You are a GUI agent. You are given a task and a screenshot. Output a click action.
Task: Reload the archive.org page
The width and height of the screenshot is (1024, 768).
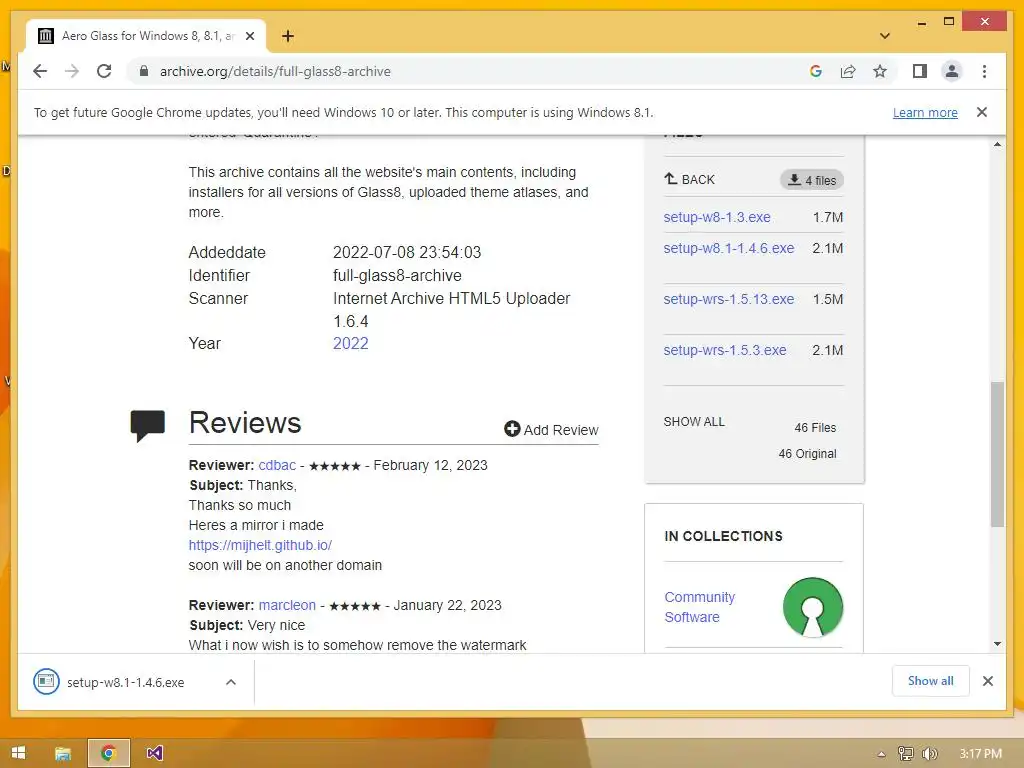click(104, 71)
